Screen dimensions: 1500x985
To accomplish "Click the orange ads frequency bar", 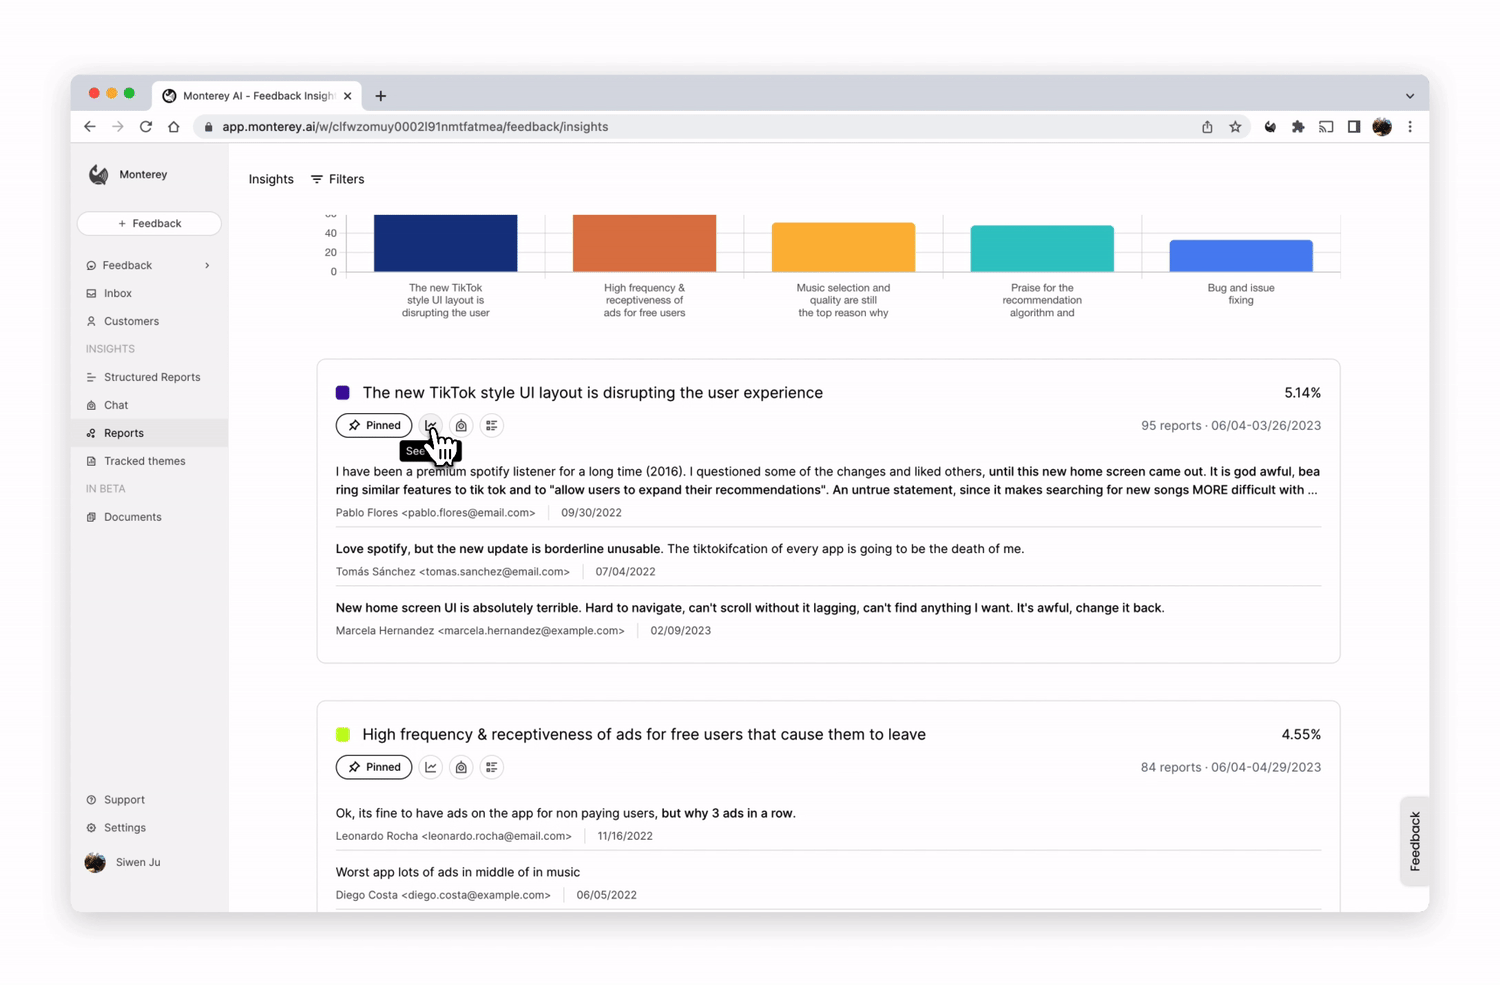I will (644, 243).
